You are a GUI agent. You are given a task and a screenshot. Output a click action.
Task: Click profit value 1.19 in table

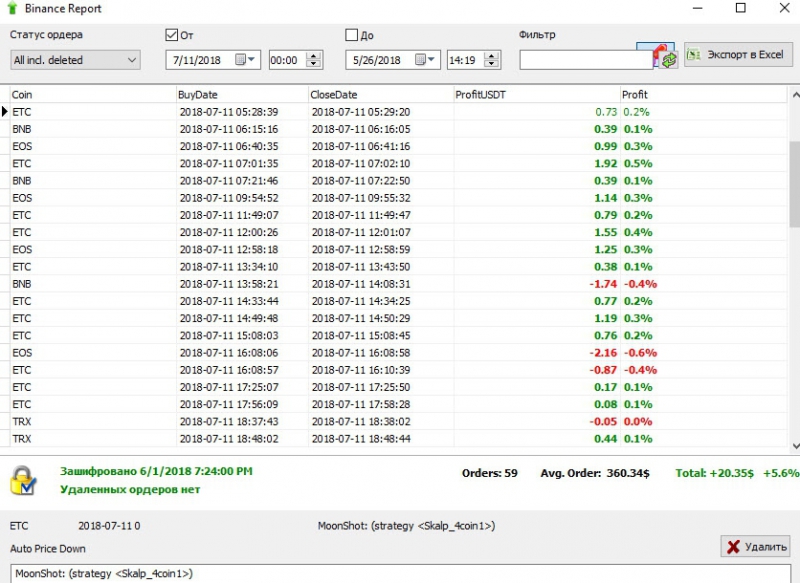[606, 318]
